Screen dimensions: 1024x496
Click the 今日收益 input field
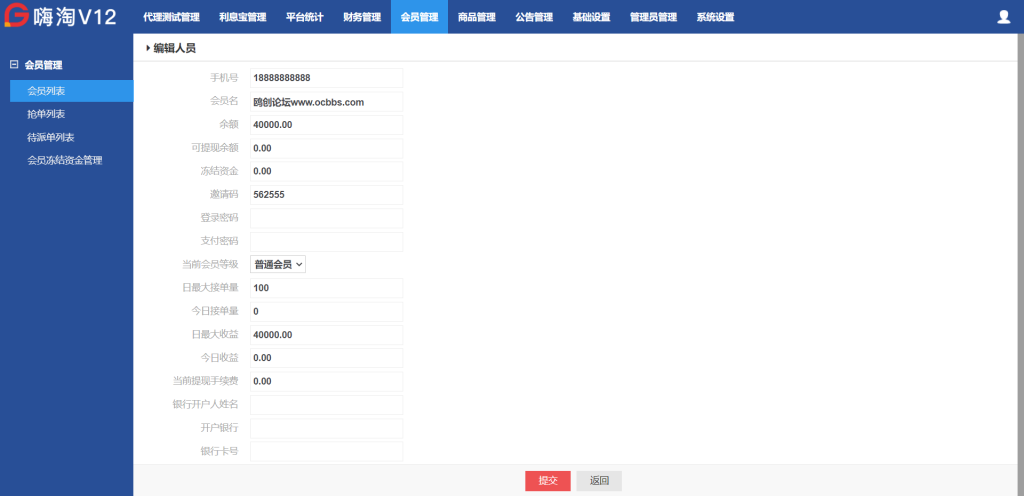pos(327,358)
